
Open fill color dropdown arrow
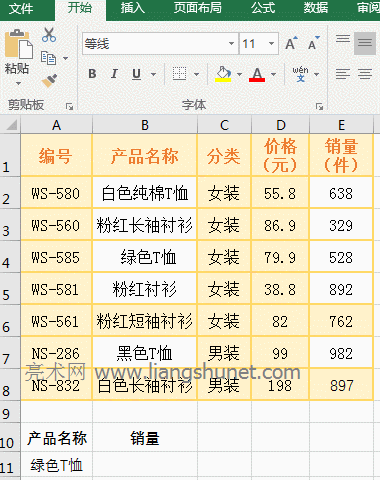pos(239,74)
